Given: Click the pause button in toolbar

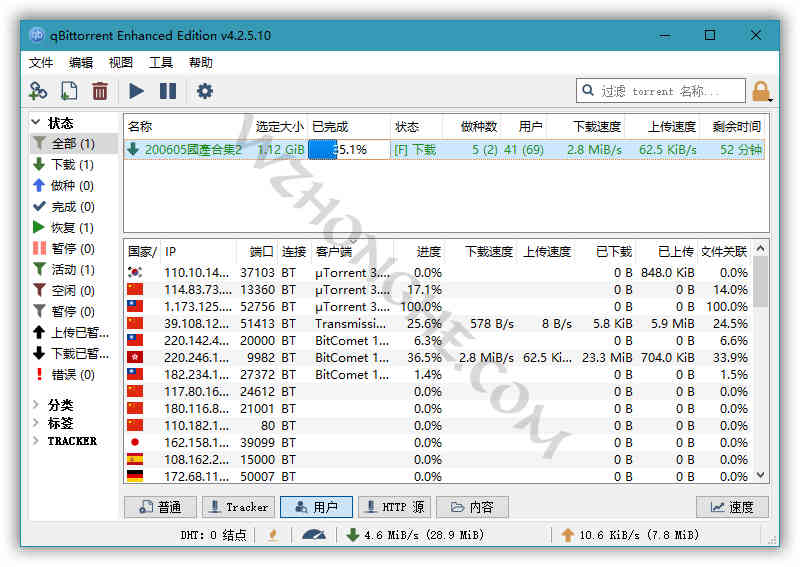Looking at the screenshot, I should tap(168, 91).
